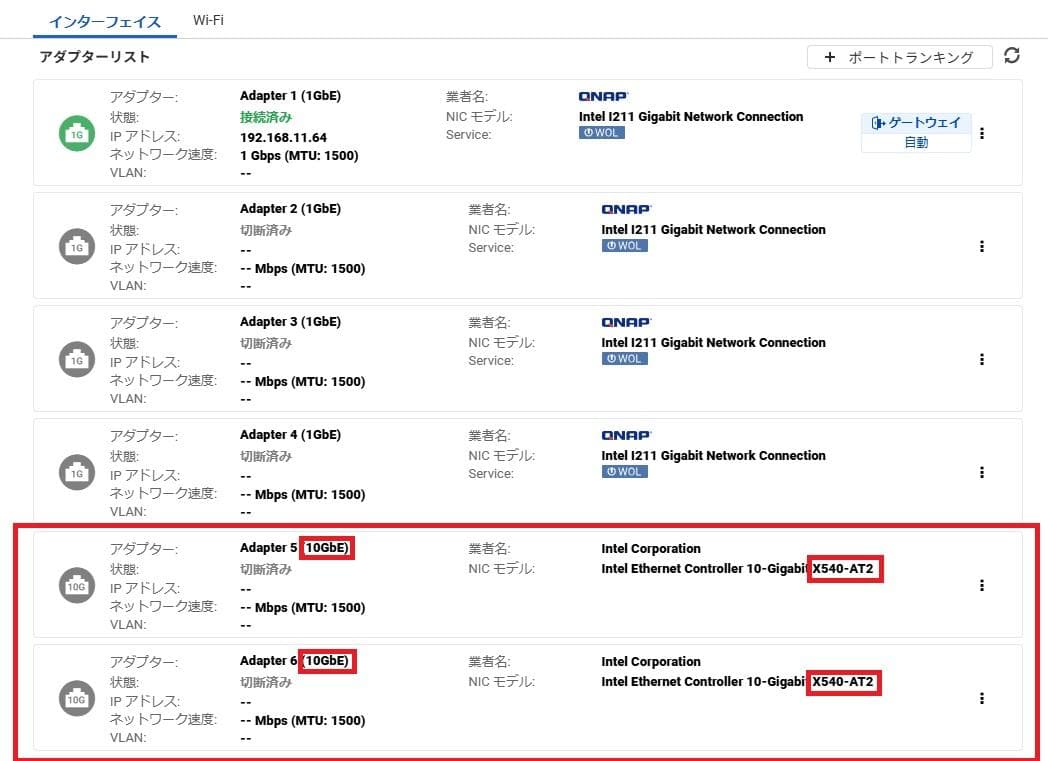This screenshot has width=1048, height=761.
Task: Click the refresh icon beside port trunking
Action: [x=1012, y=56]
